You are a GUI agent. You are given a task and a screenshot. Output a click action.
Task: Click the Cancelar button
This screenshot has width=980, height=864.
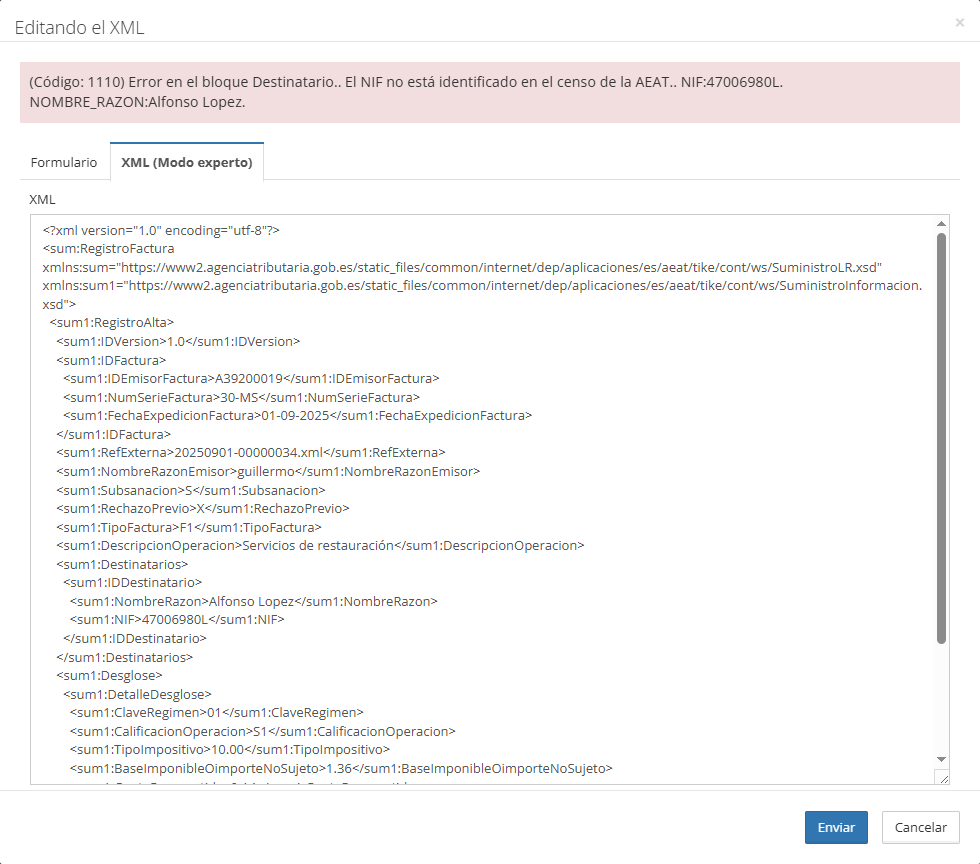coord(920,827)
